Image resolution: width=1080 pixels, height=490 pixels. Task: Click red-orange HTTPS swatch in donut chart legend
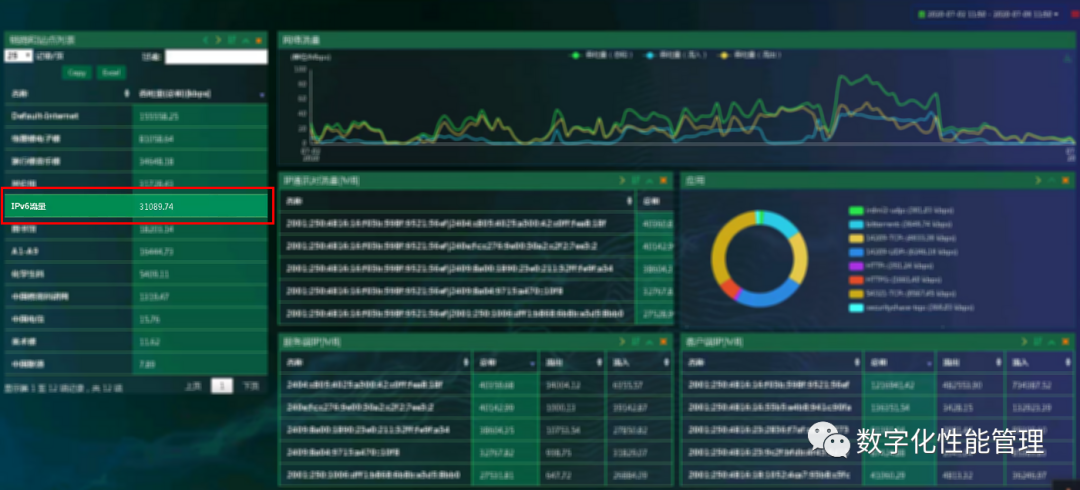click(857, 279)
